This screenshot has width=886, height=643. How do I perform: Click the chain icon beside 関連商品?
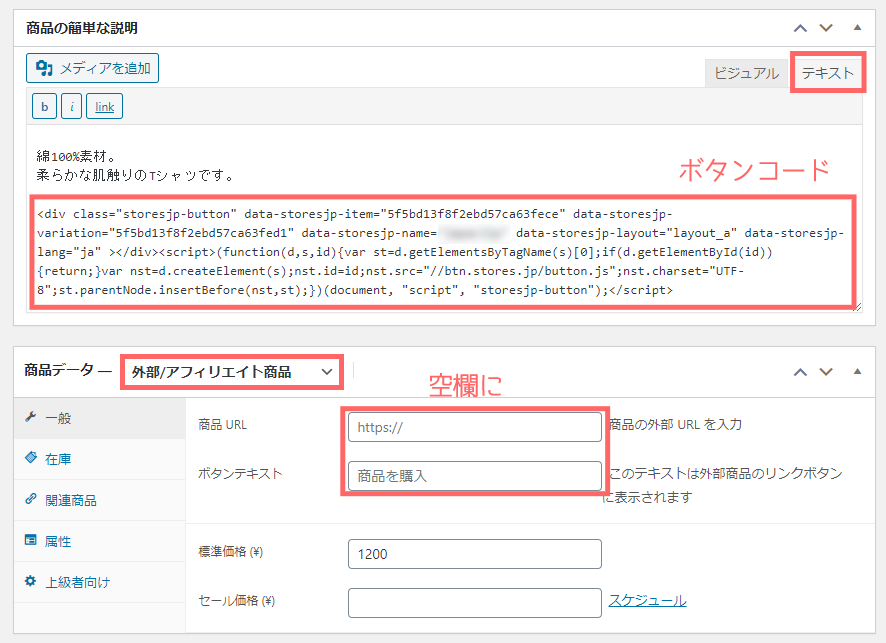pos(31,499)
